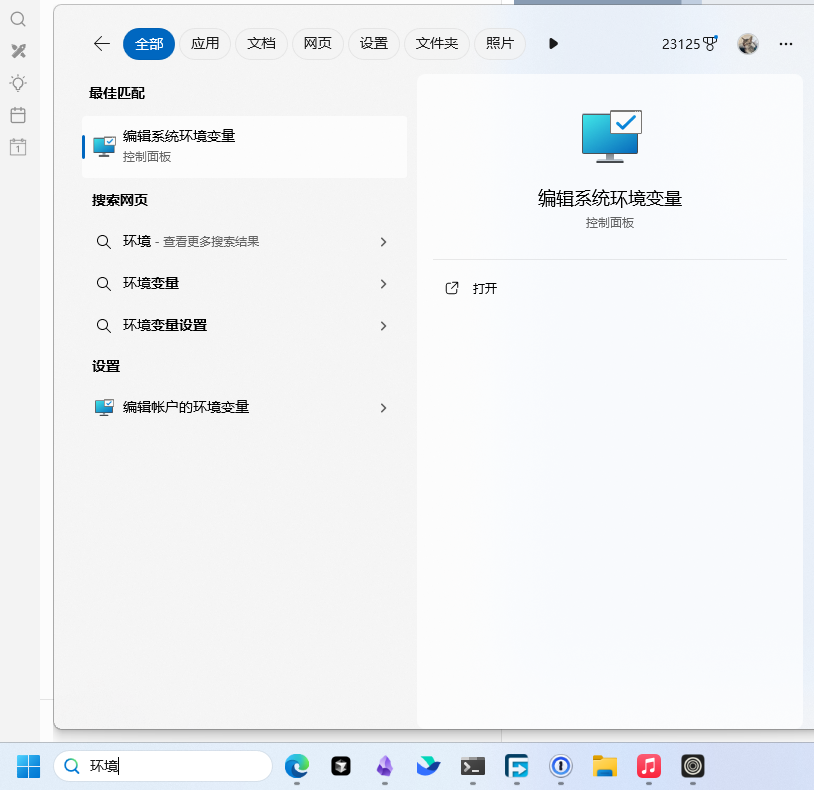Open the 23125 rewards points badge
The height and width of the screenshot is (790, 814).
[689, 44]
